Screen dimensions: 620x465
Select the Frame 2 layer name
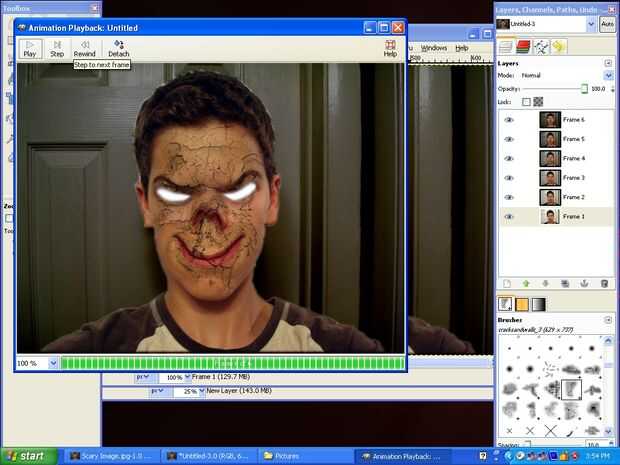(574, 197)
